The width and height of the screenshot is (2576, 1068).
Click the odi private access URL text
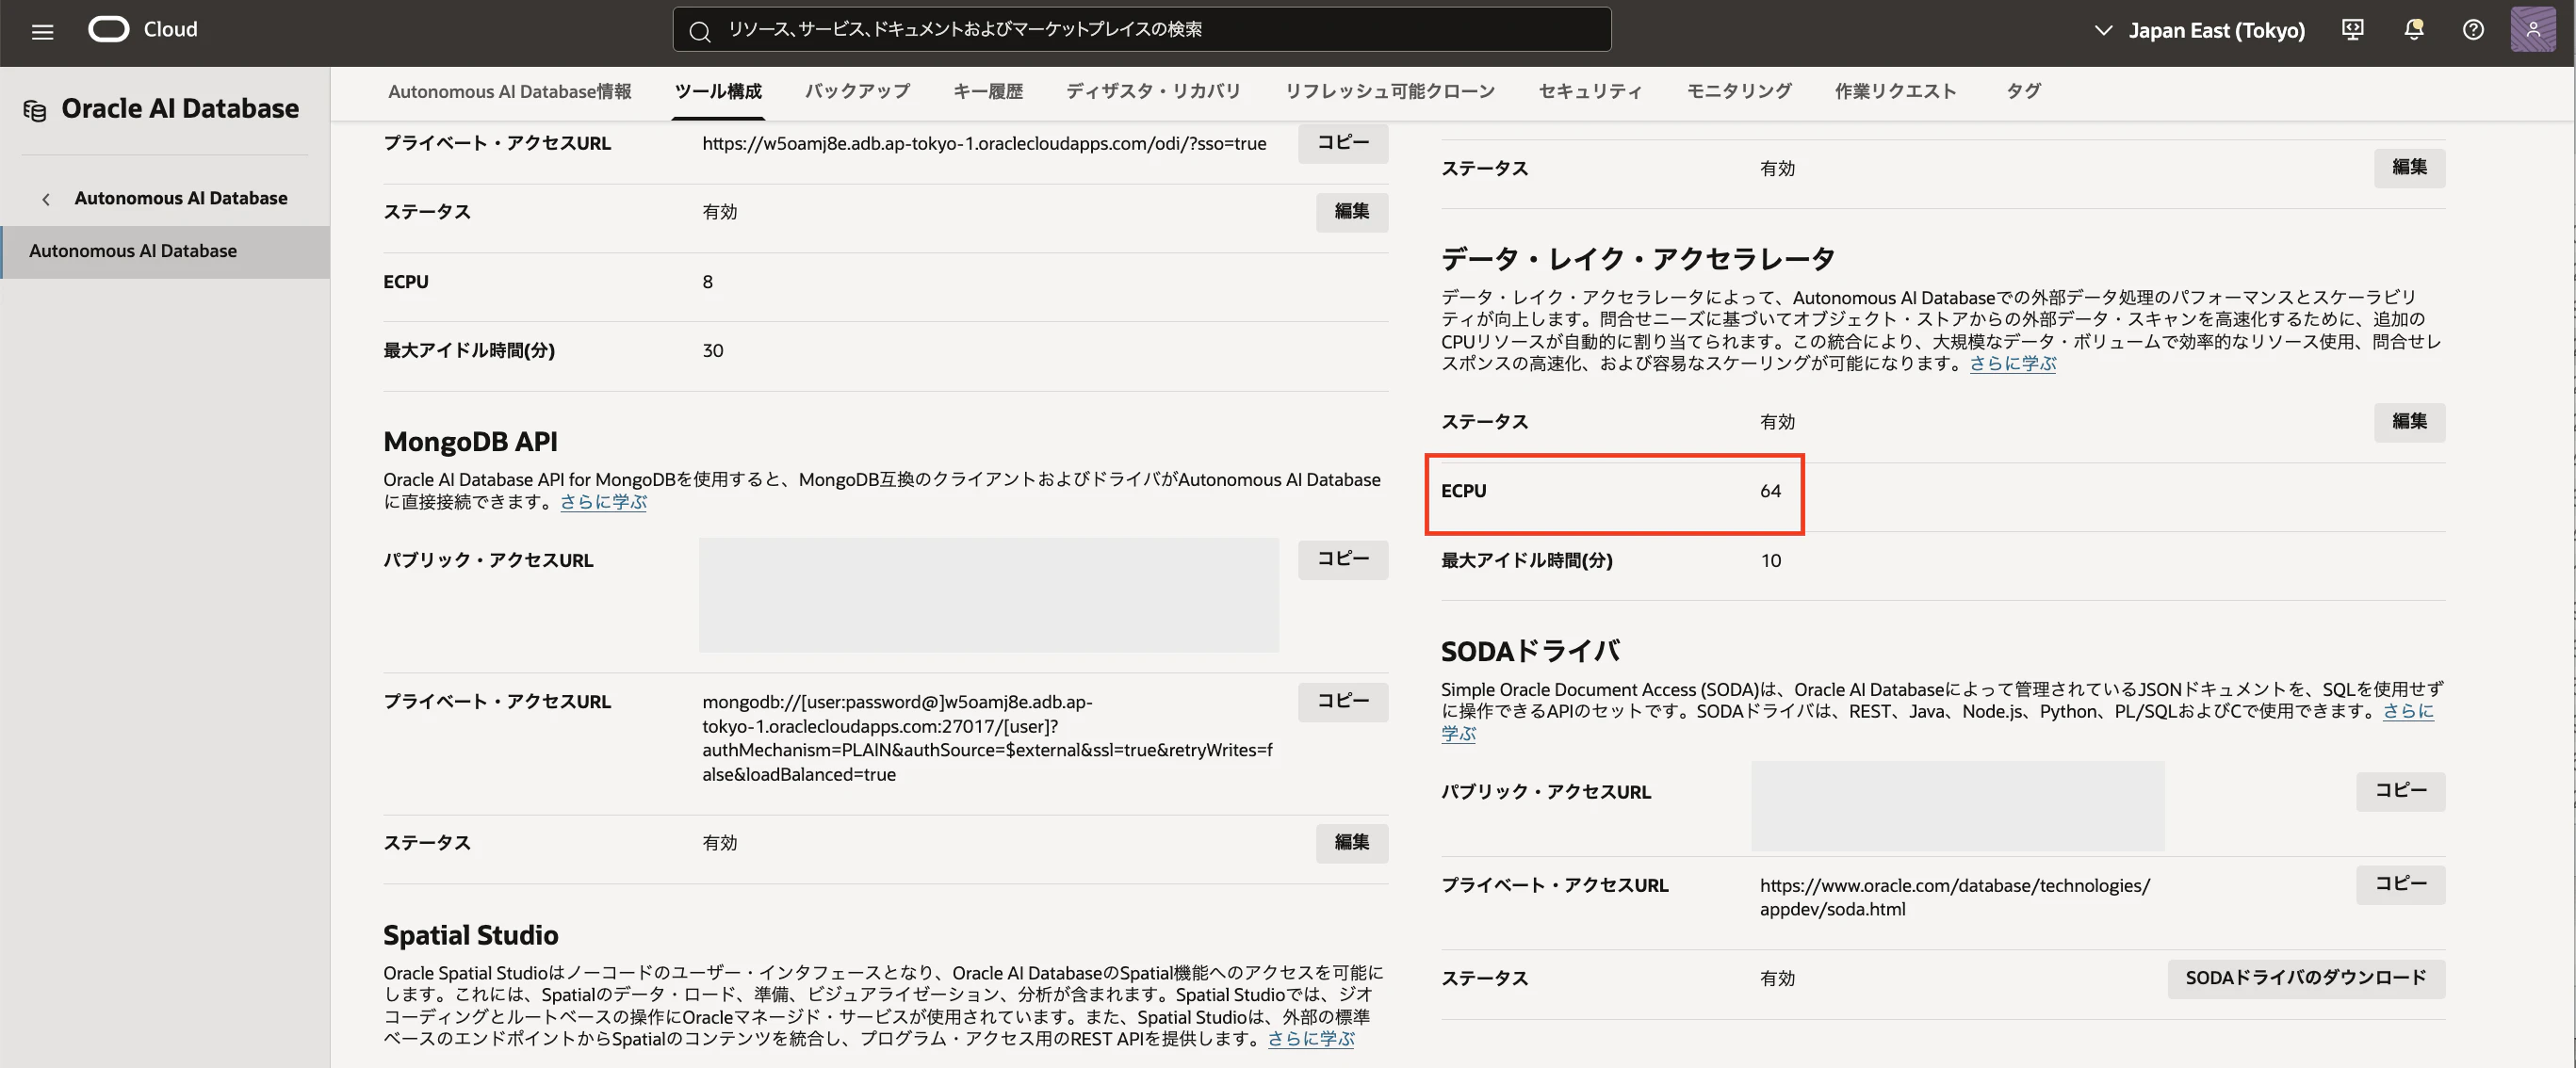[984, 143]
